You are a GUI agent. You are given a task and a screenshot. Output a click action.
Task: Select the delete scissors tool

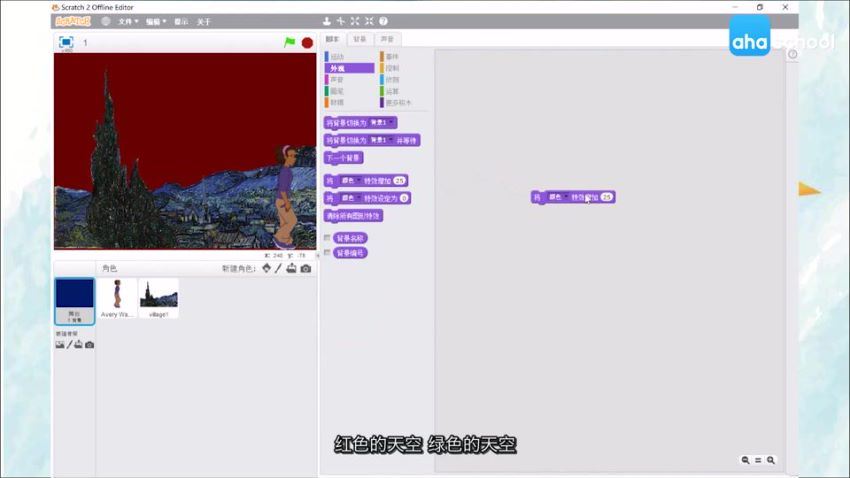coord(340,21)
